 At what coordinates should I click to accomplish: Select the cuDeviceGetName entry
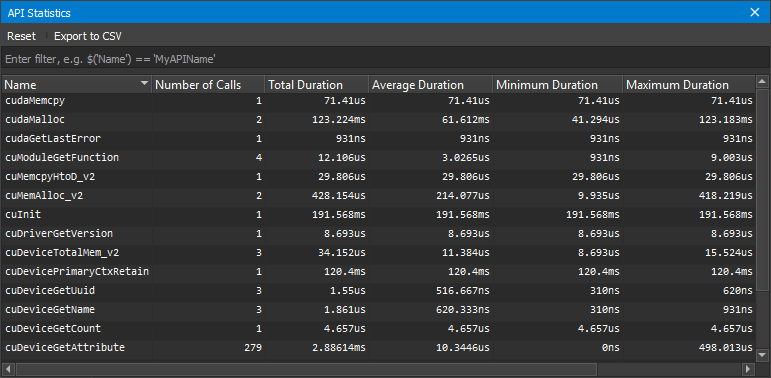coord(50,310)
